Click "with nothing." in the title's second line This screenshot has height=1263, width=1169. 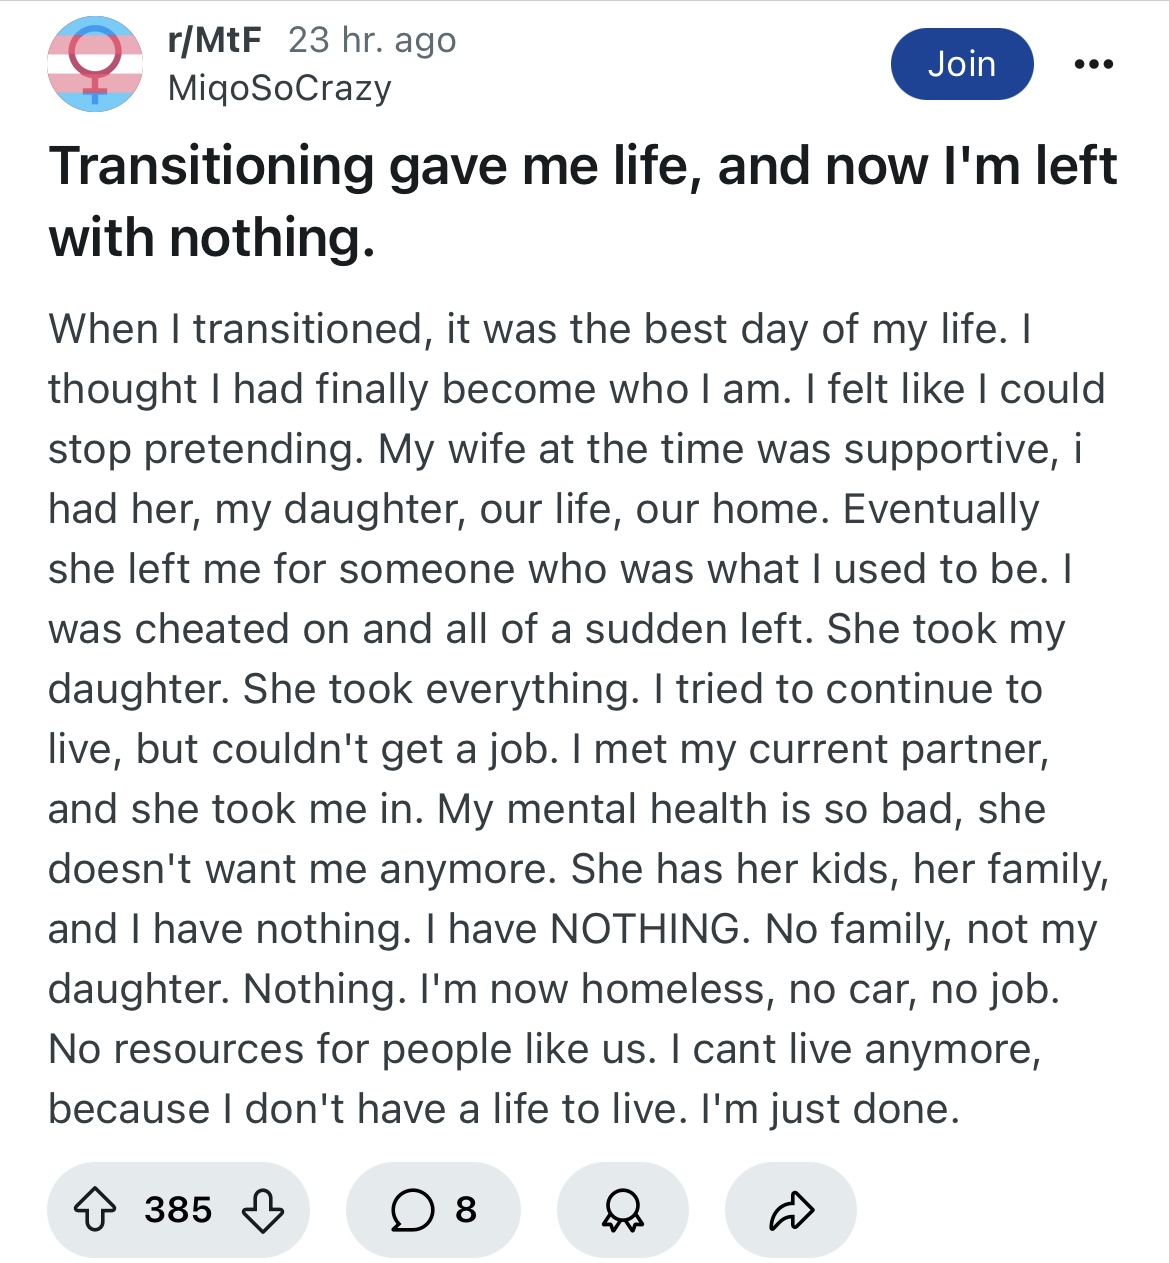click(212, 238)
